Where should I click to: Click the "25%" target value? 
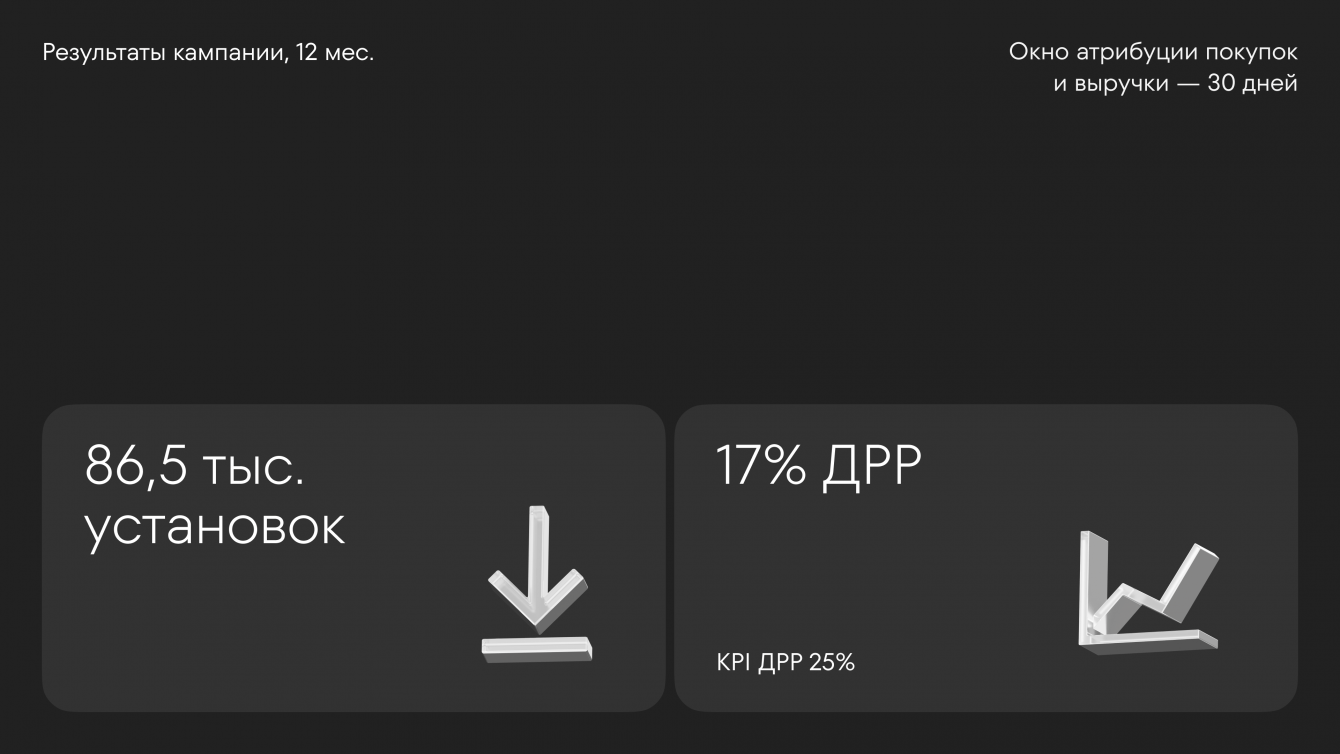(x=832, y=662)
